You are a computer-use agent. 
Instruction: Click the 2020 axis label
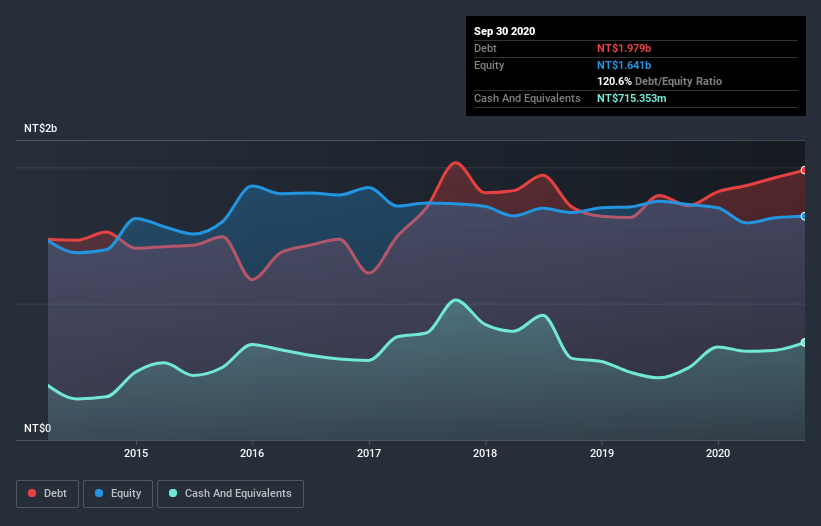[718, 453]
